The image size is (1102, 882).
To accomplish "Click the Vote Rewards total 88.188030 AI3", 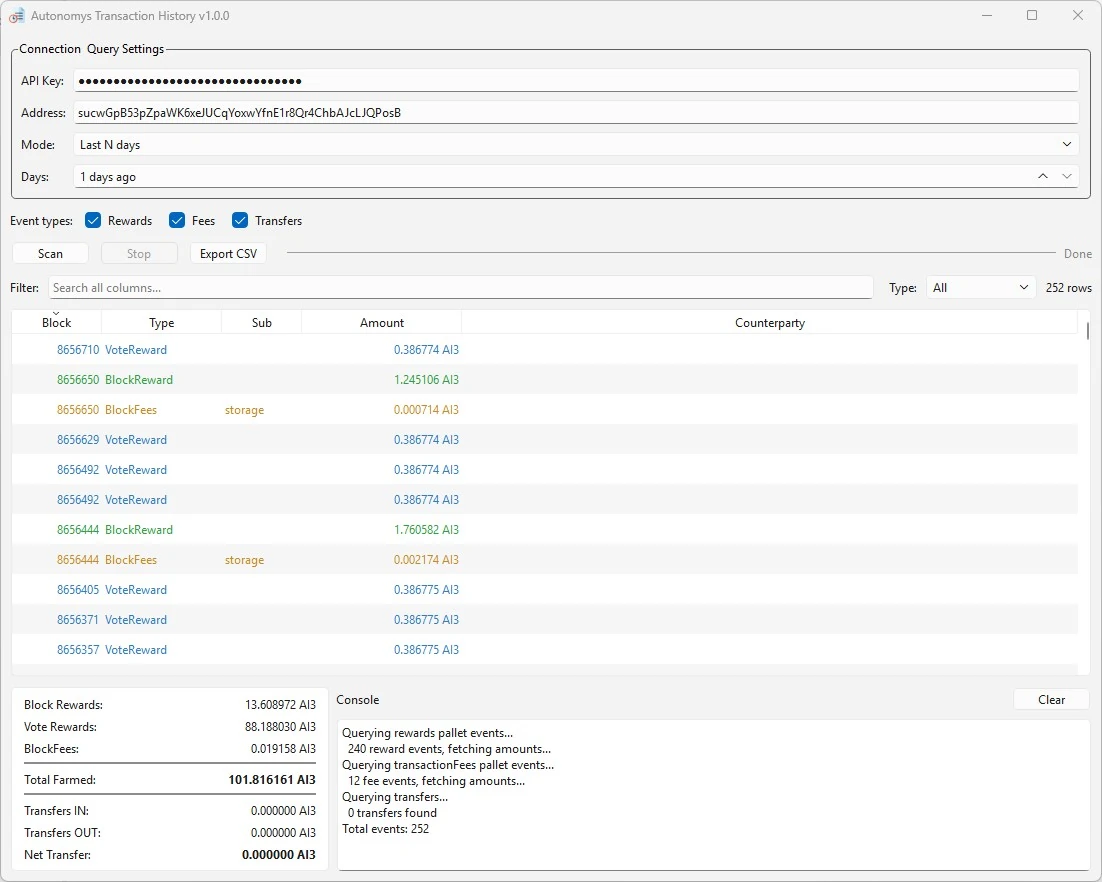I will click(x=280, y=727).
